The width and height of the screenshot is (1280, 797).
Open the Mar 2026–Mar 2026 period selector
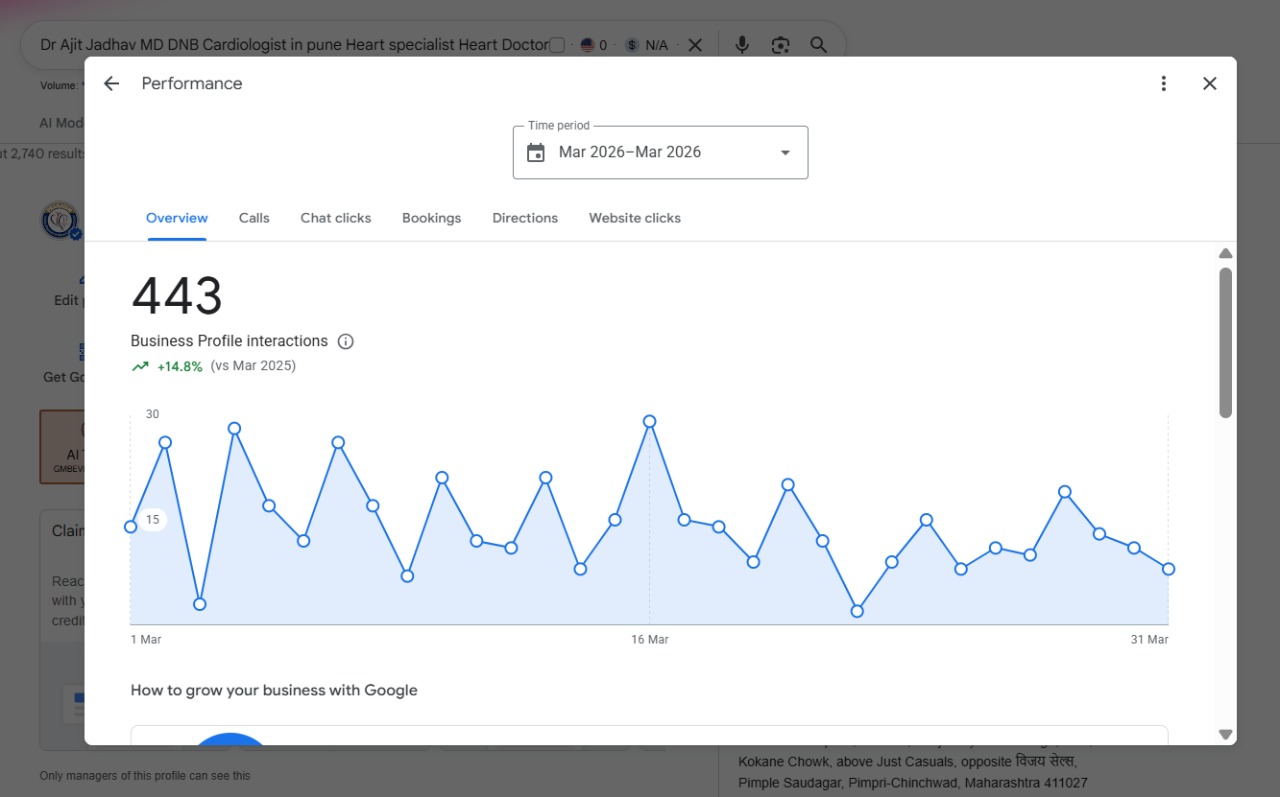[660, 153]
